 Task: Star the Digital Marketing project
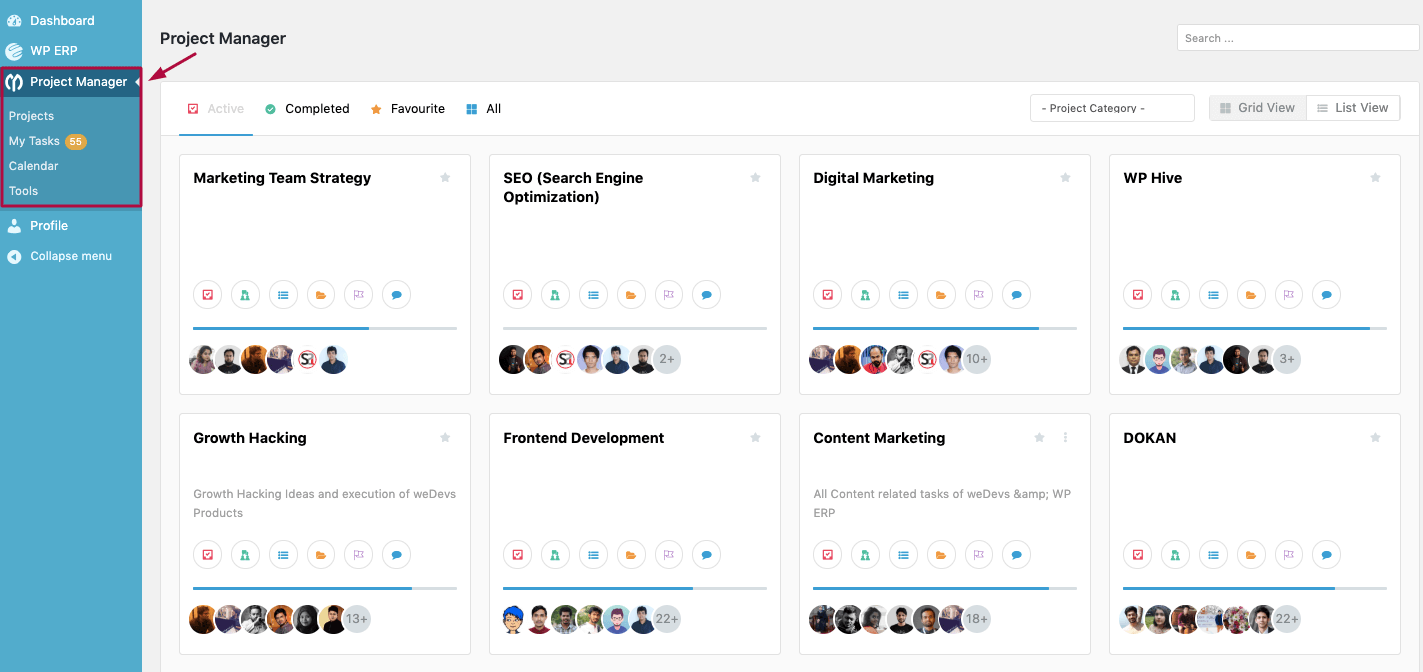click(x=1065, y=177)
